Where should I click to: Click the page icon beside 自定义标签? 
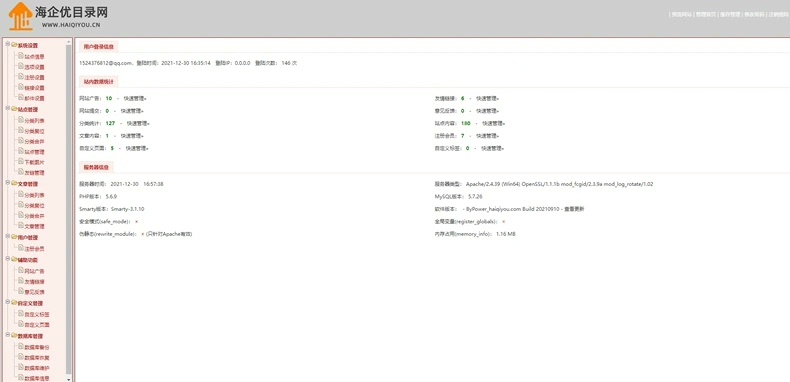point(21,314)
